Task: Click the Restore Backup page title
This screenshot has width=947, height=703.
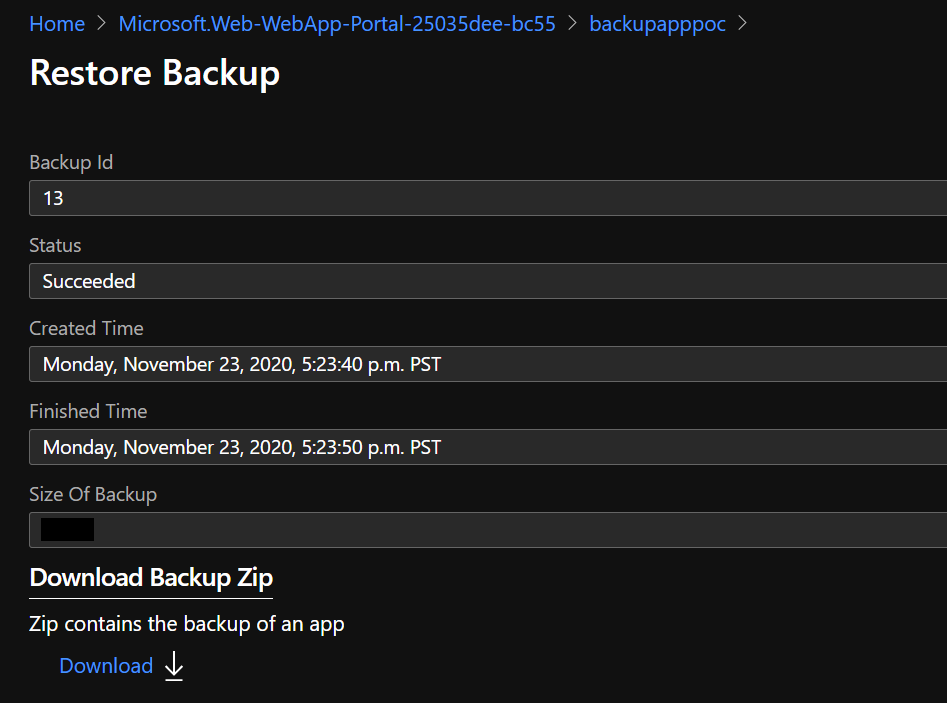Action: click(154, 72)
